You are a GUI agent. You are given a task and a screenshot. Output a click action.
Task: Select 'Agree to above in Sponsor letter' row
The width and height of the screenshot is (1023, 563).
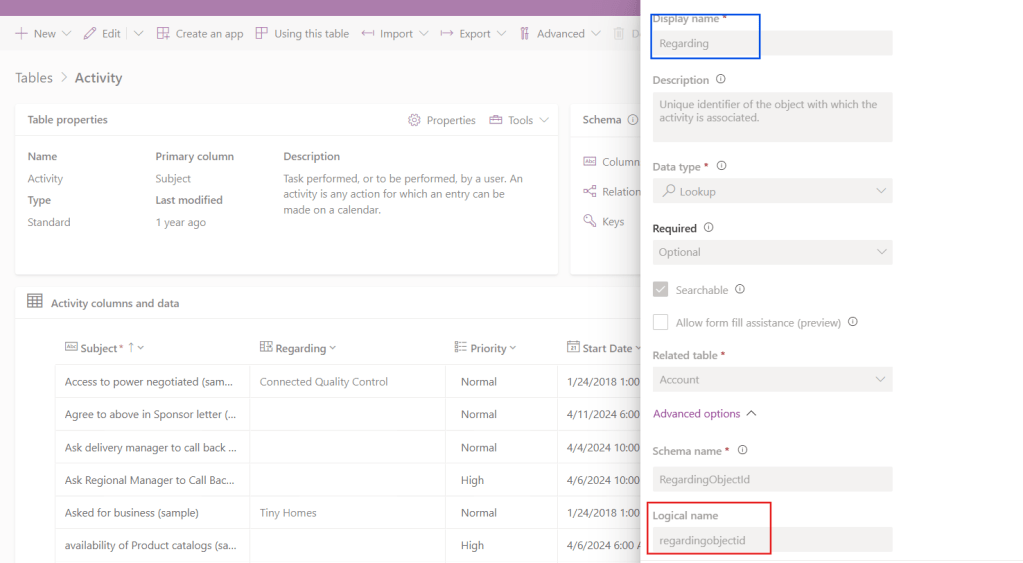[150, 414]
